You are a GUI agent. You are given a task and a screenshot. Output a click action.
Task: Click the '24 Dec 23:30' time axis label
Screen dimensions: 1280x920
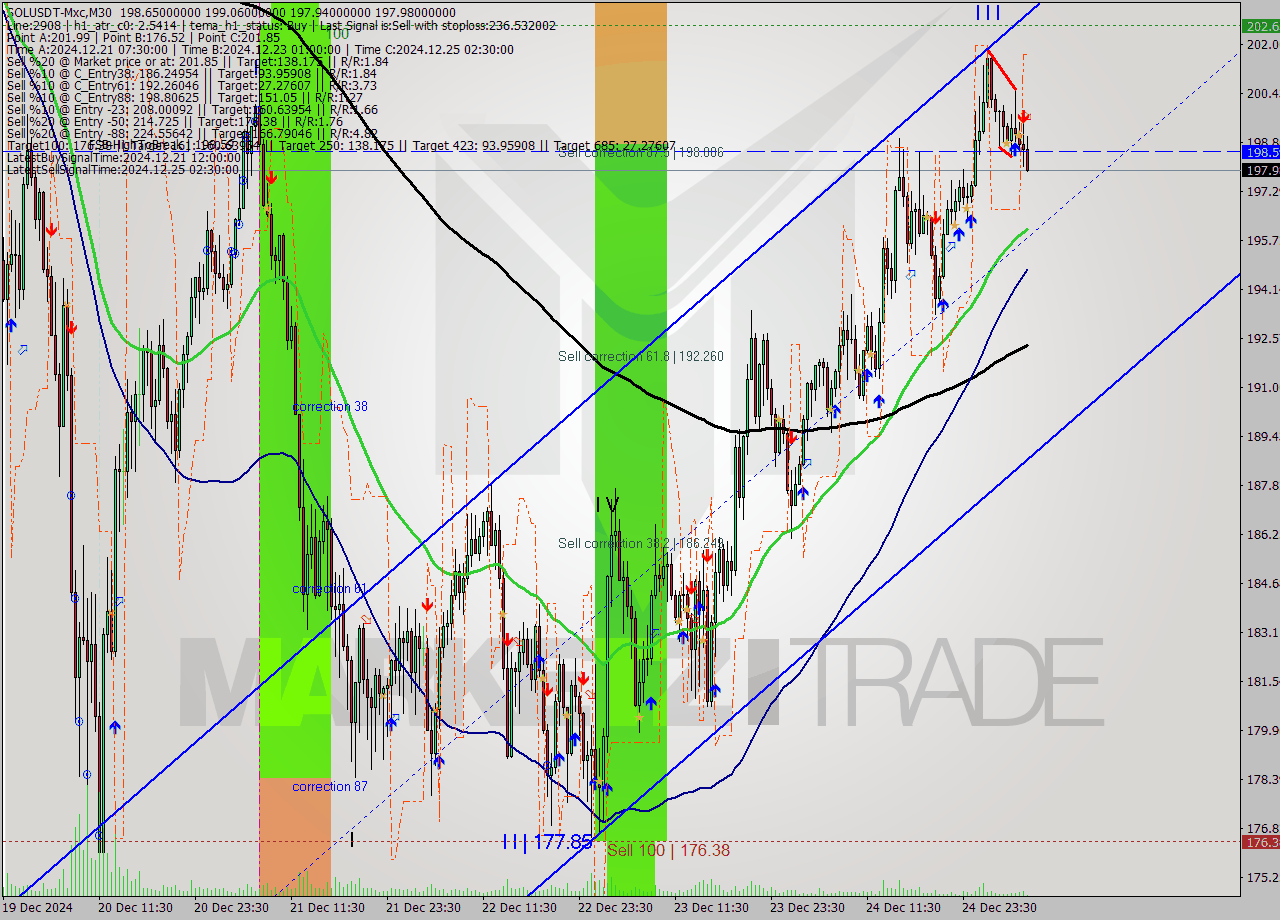(x=998, y=908)
